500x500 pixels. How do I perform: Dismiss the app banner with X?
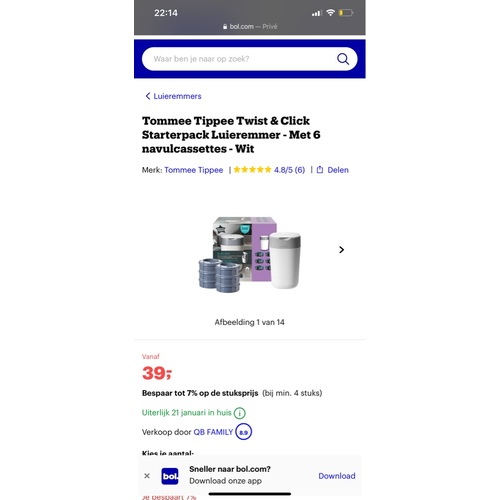point(147,476)
